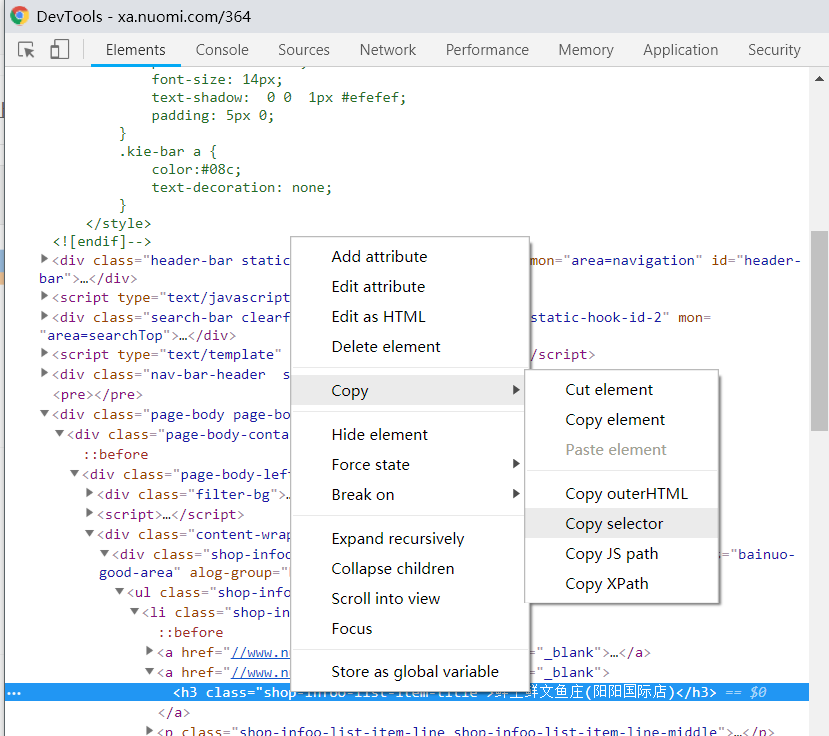829x736 pixels.
Task: Click the text-shadow #efefef line
Action: (279, 98)
